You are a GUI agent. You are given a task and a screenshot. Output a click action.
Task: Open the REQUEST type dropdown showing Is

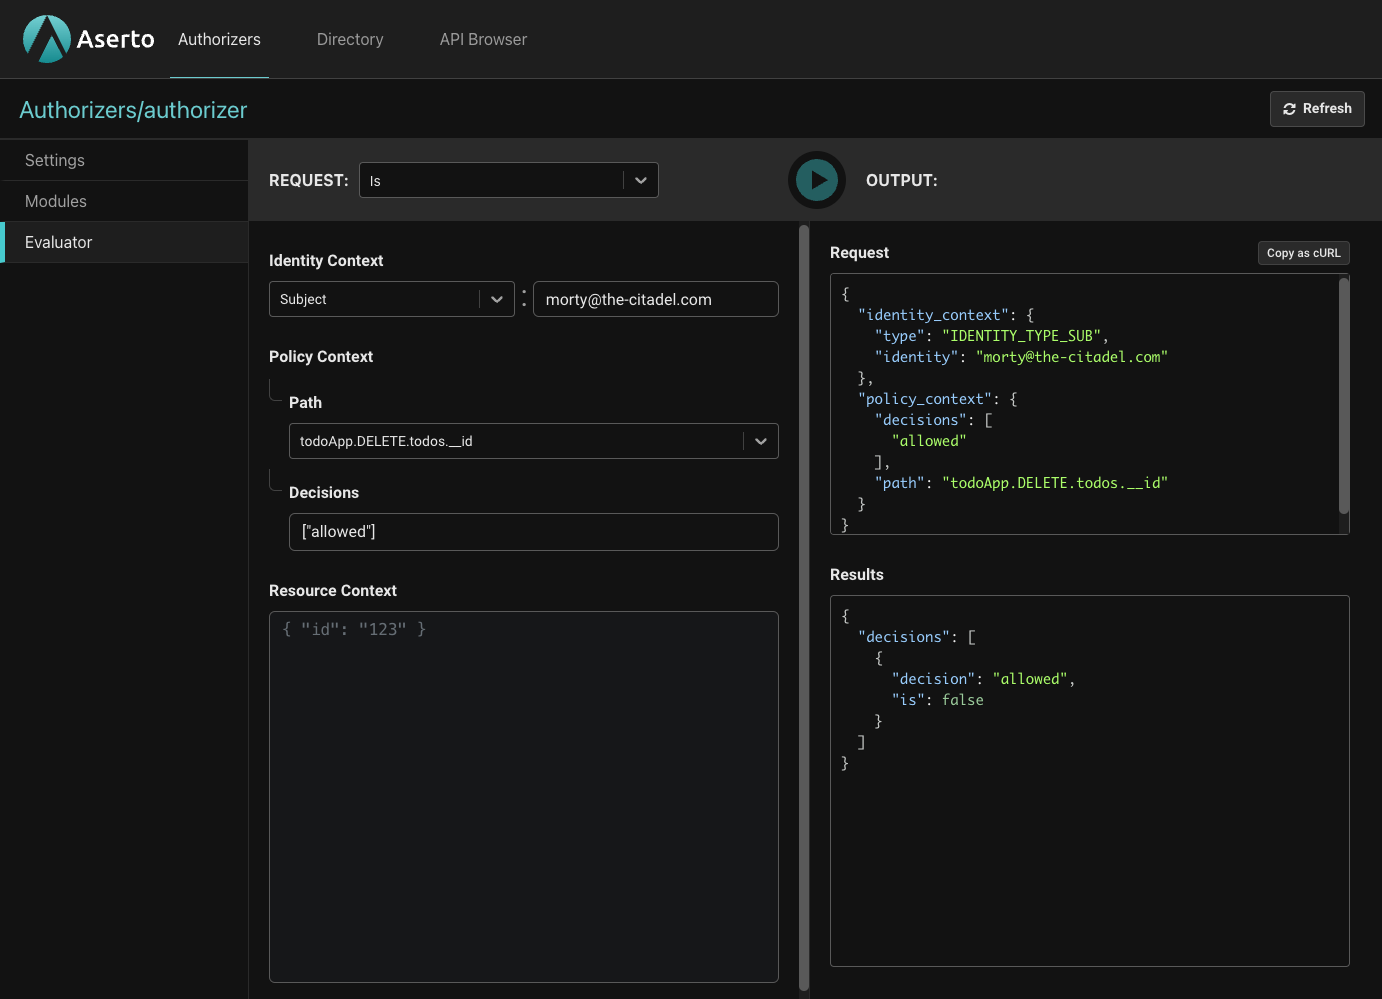(508, 180)
